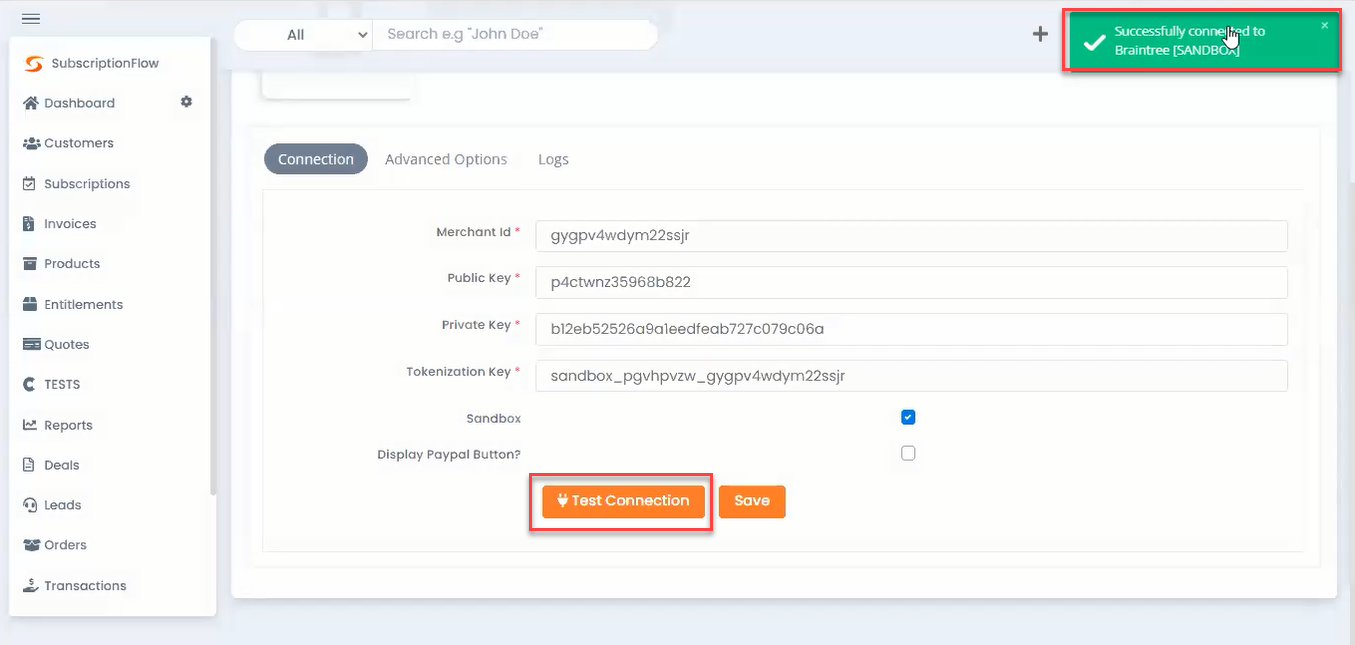The width and height of the screenshot is (1355, 645).
Task: Click the Save button
Action: coord(752,501)
